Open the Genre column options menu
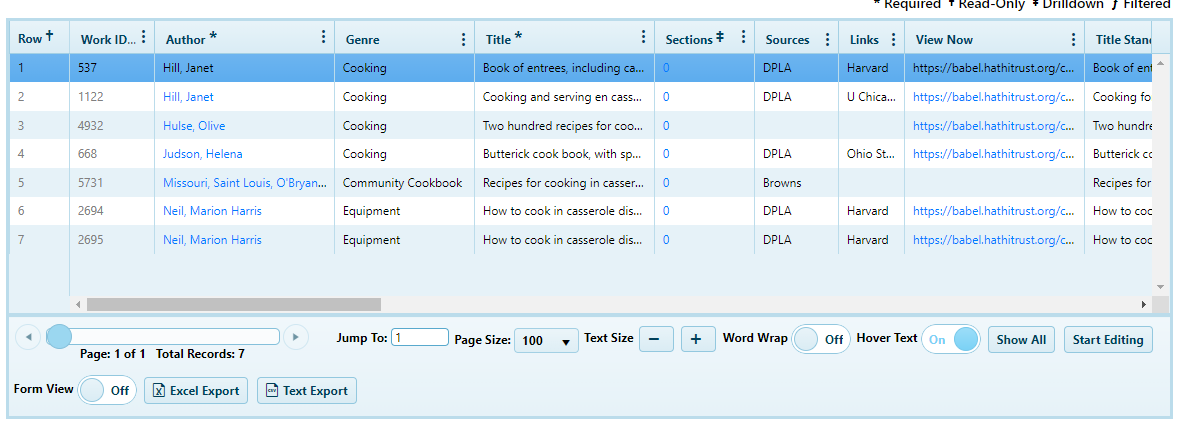Image resolution: width=1180 pixels, height=428 pixels. tap(463, 39)
